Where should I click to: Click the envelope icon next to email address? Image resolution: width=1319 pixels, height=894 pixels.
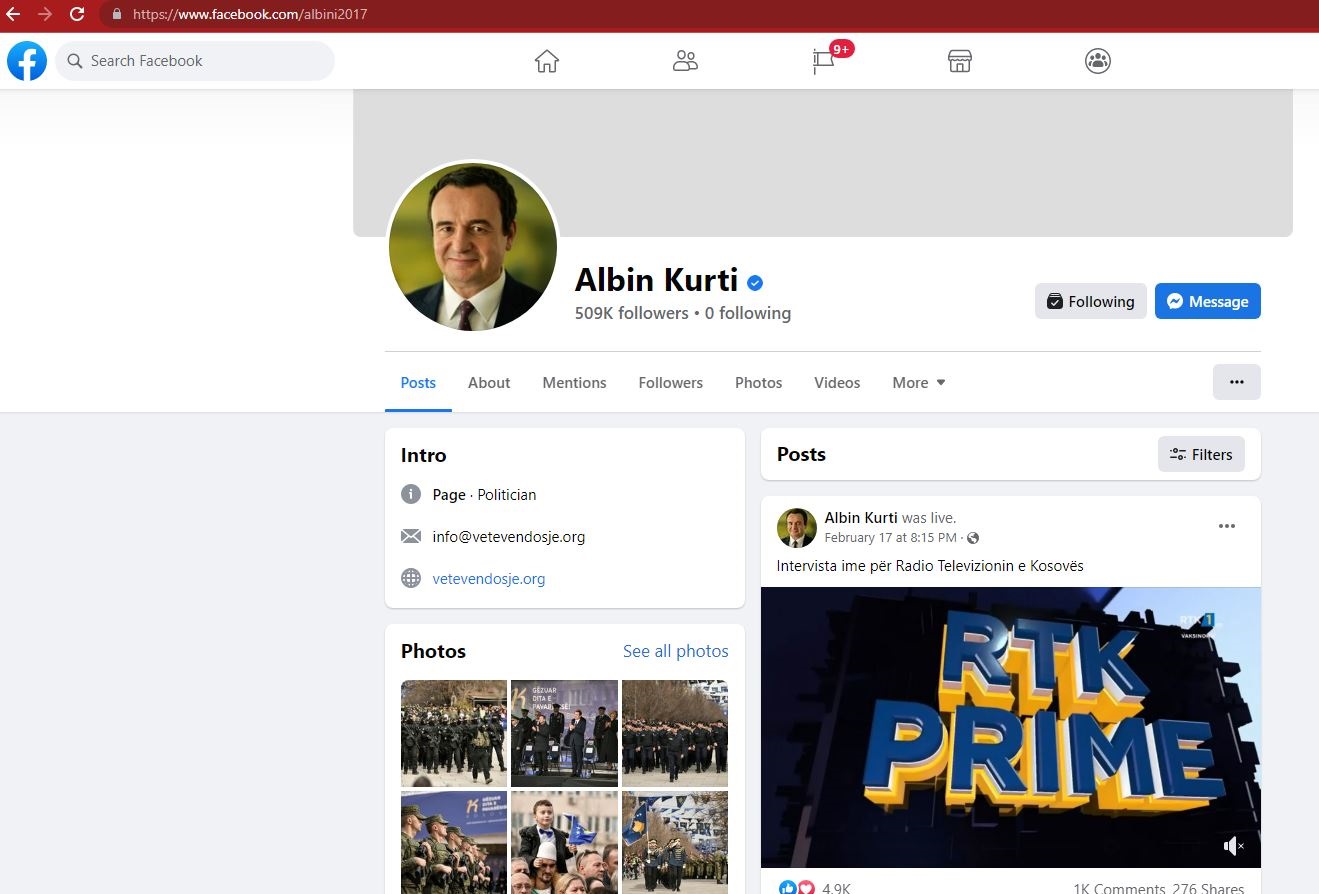click(x=411, y=536)
